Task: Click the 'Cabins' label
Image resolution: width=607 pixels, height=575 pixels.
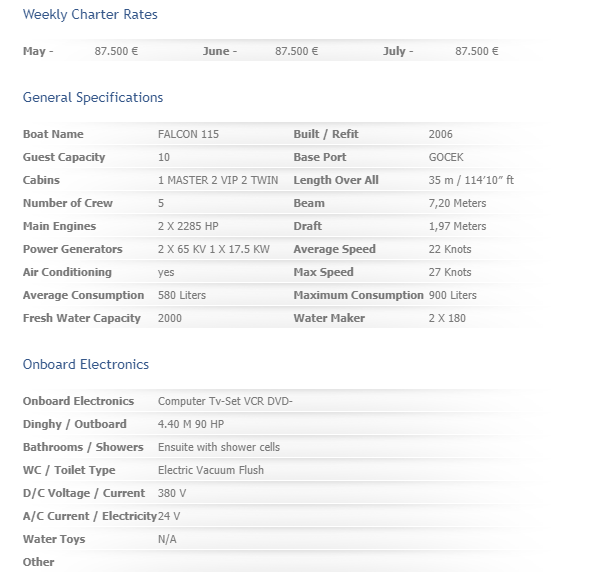Action: (41, 180)
